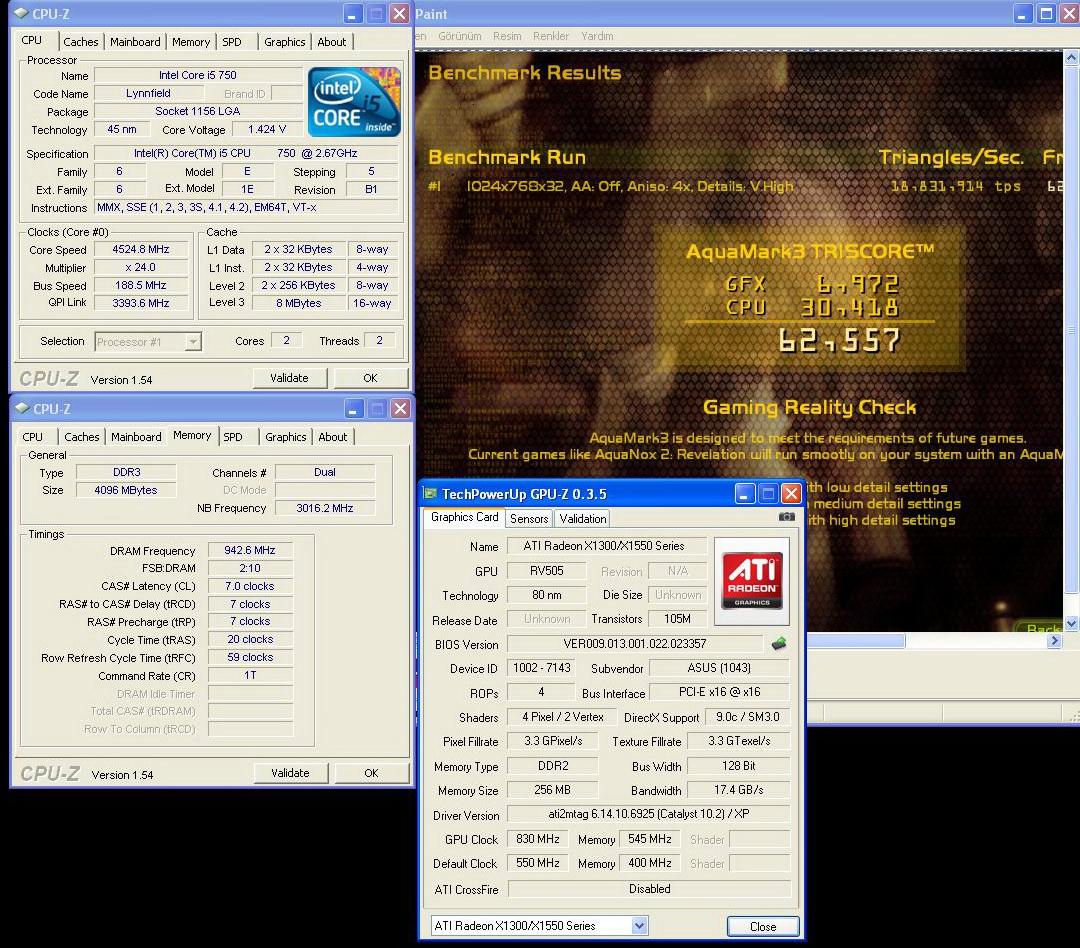Open the Processor #1 selection dropdown
Screen dimensions: 1080x948
194,342
